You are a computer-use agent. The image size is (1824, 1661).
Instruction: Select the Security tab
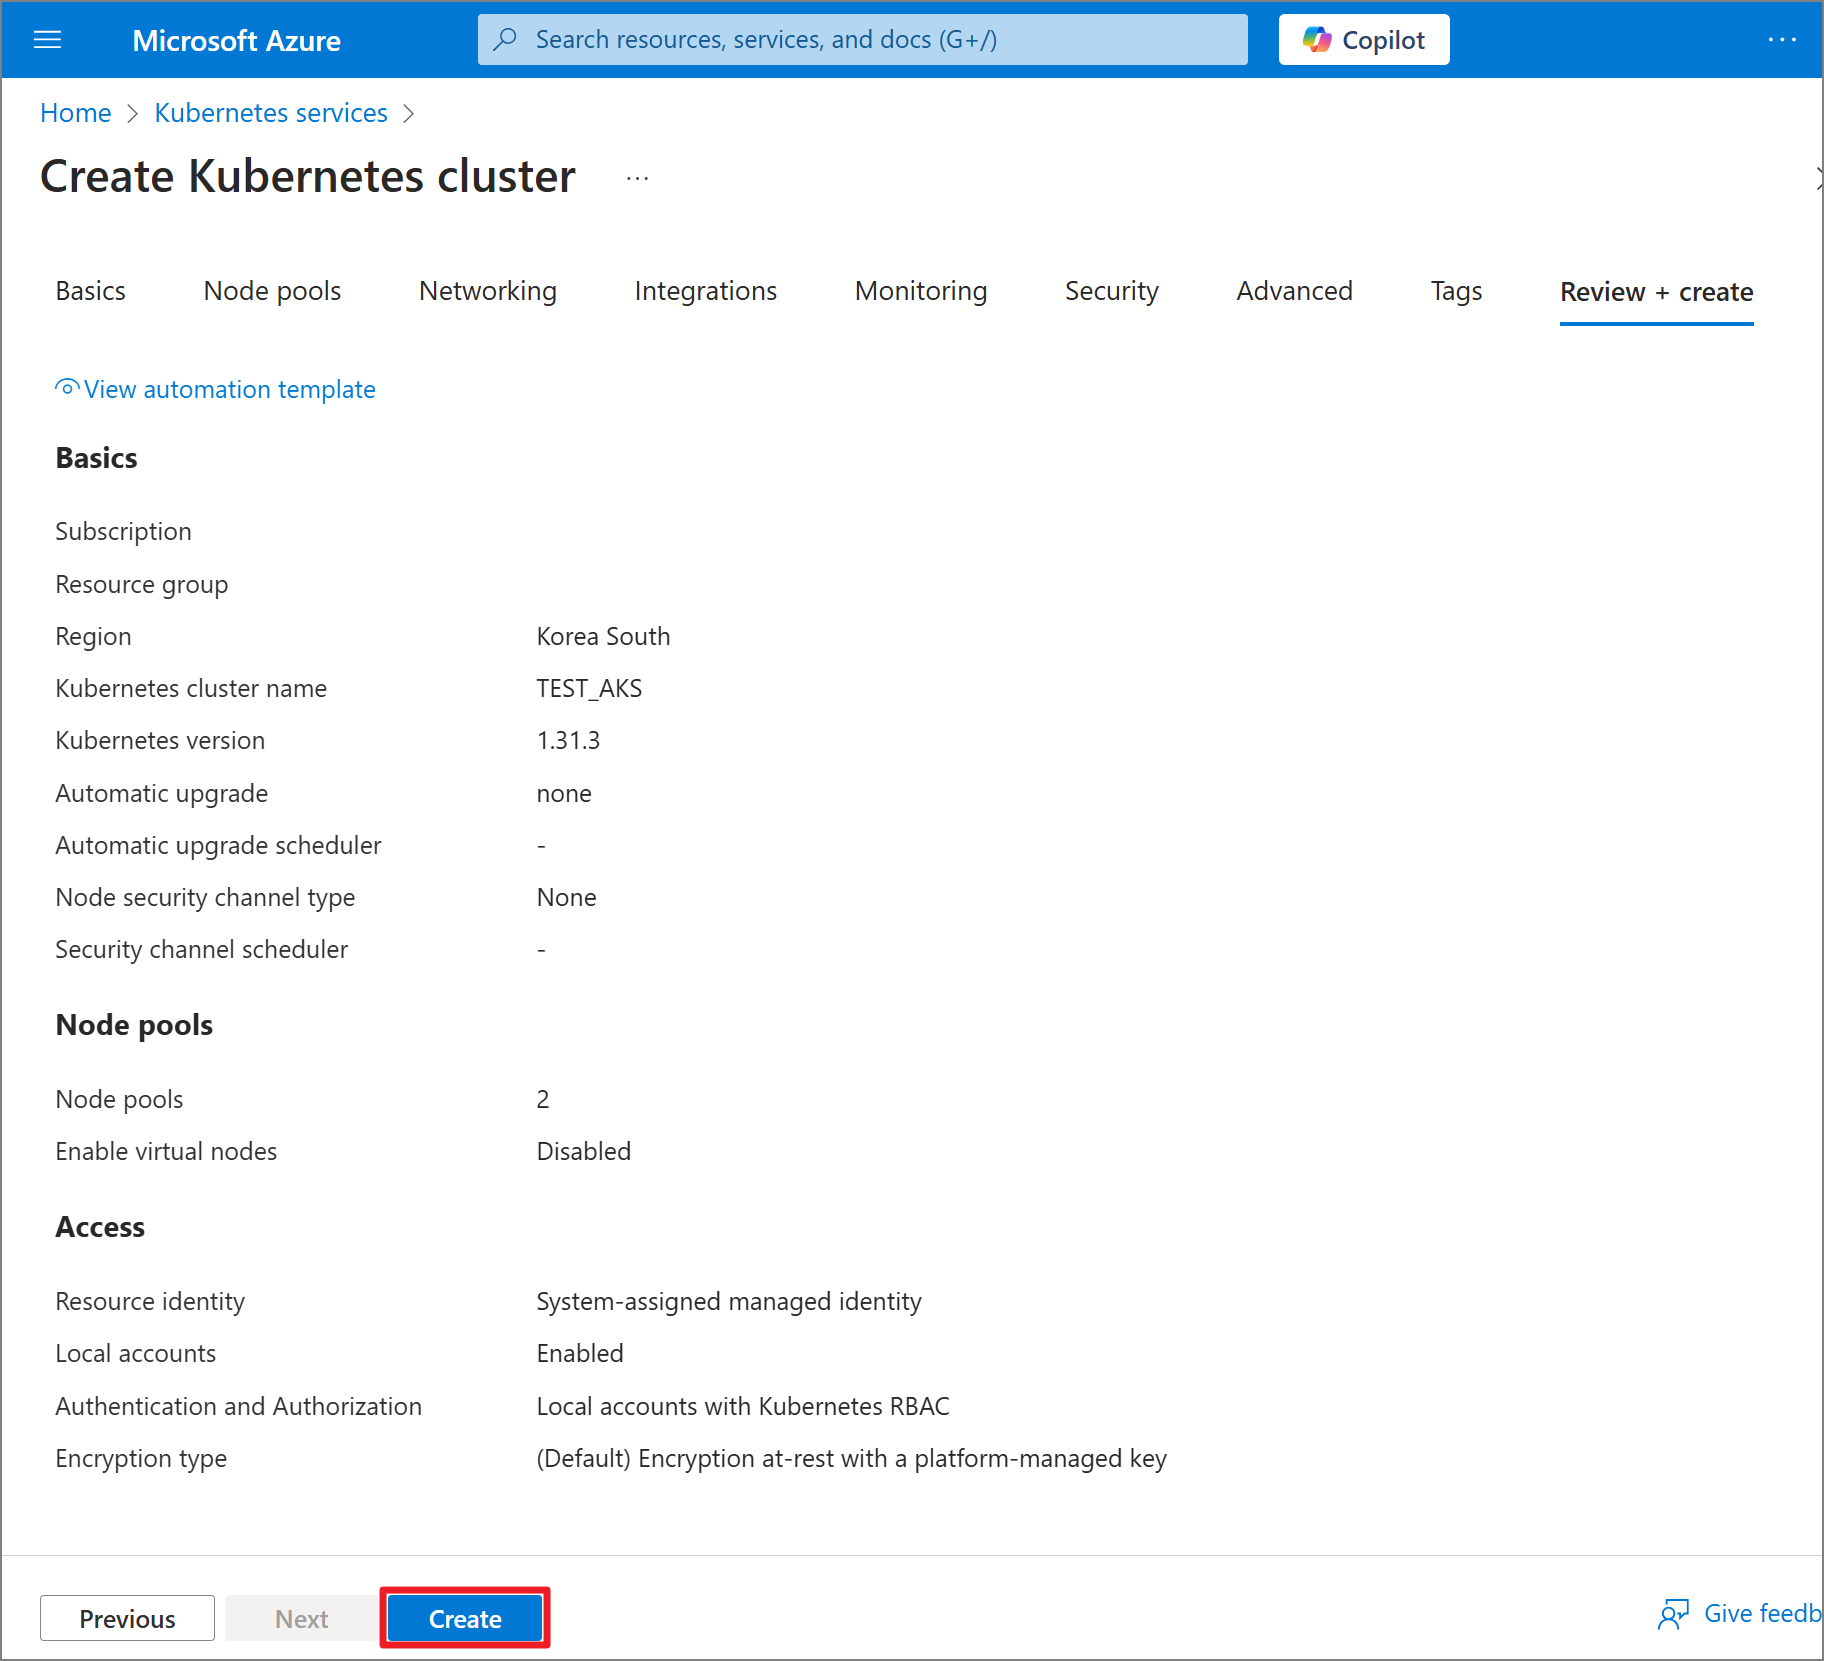[1112, 291]
